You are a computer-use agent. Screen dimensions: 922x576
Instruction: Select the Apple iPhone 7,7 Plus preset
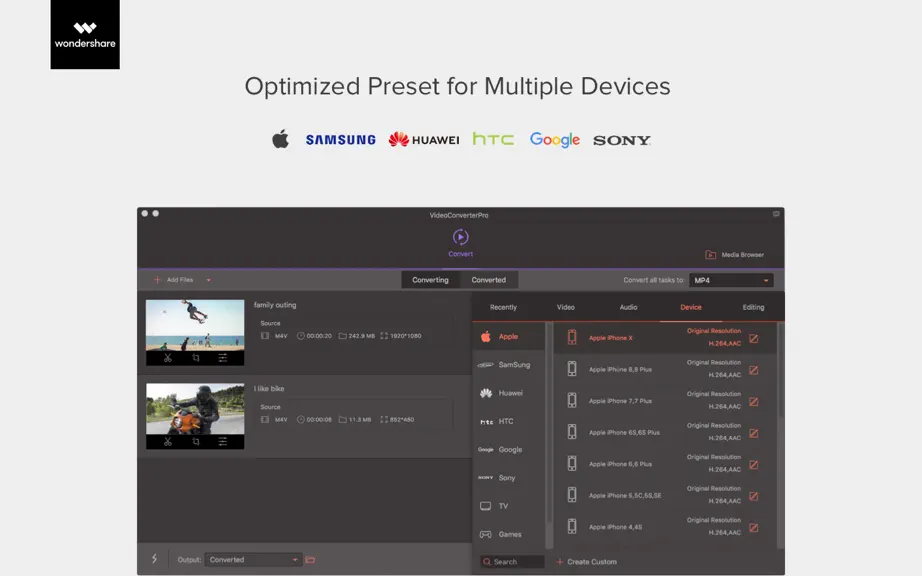pos(664,401)
